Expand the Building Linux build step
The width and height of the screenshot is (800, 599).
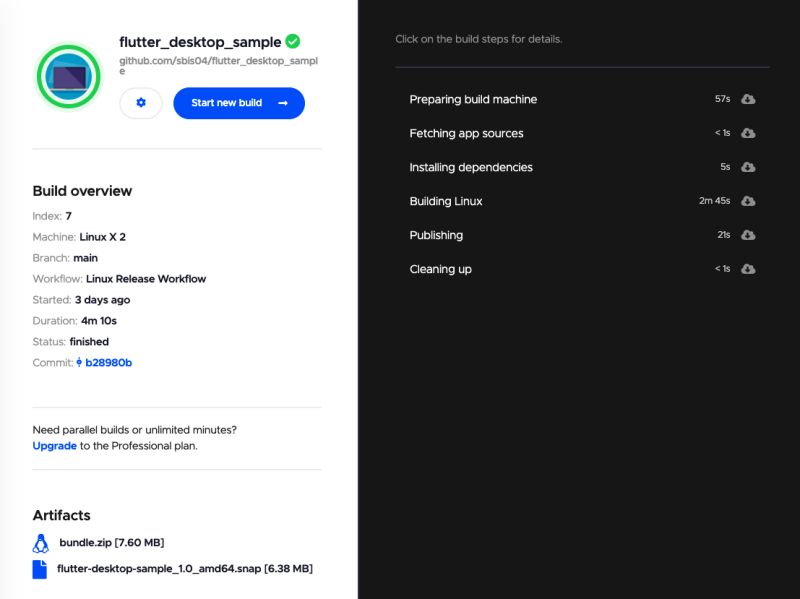pos(445,200)
